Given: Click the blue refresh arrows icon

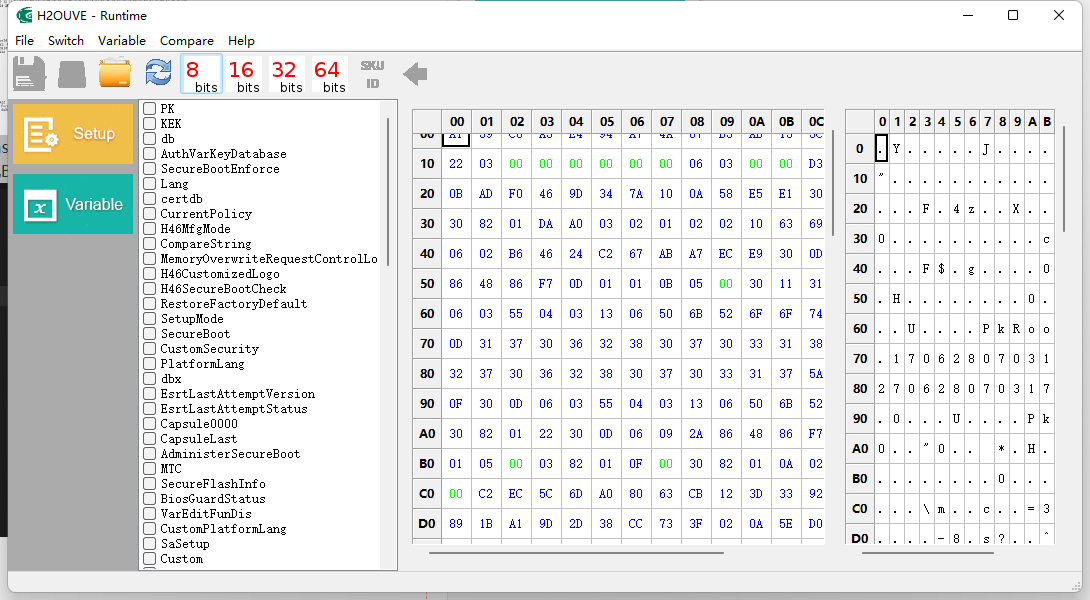Looking at the screenshot, I should click(158, 72).
